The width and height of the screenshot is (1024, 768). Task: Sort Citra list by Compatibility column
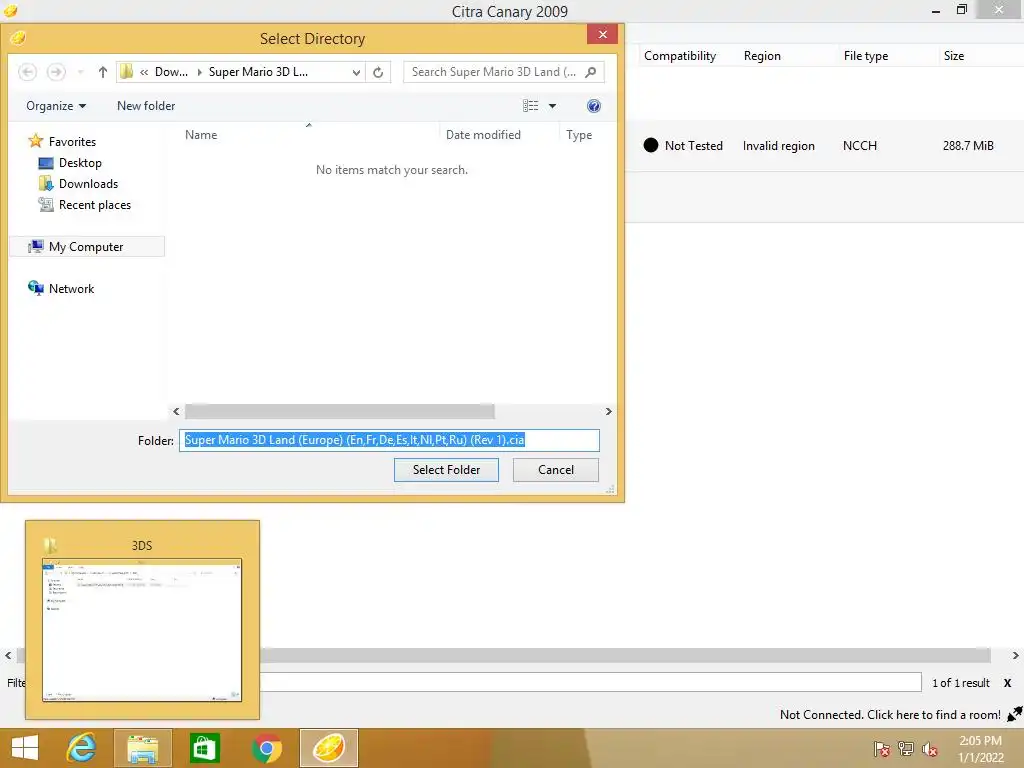pos(680,56)
